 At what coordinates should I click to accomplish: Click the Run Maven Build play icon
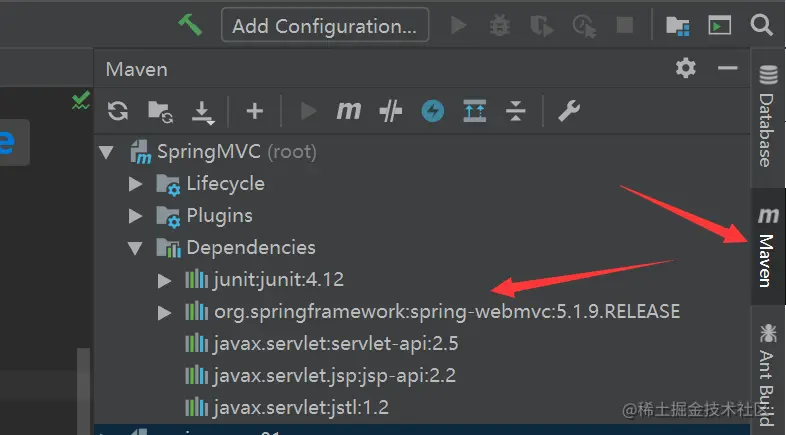point(308,111)
